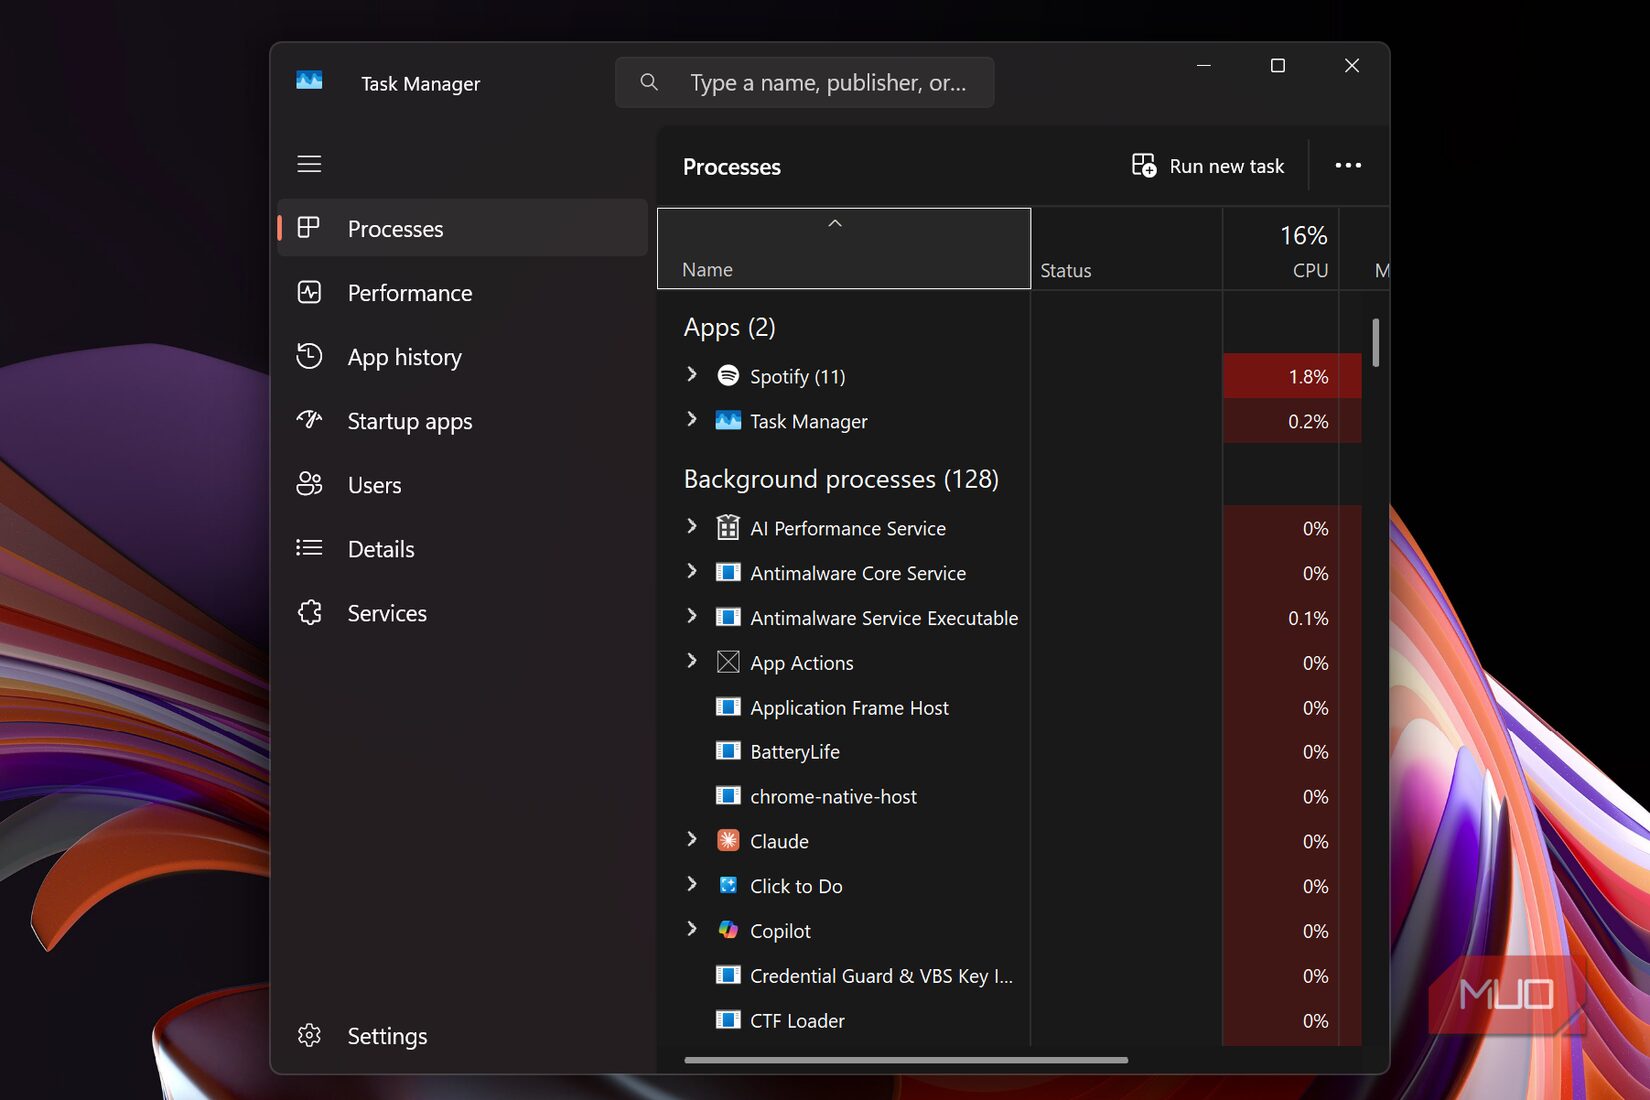Viewport: 1650px width, 1100px height.
Task: Click the Processes sidebar icon
Action: point(309,228)
